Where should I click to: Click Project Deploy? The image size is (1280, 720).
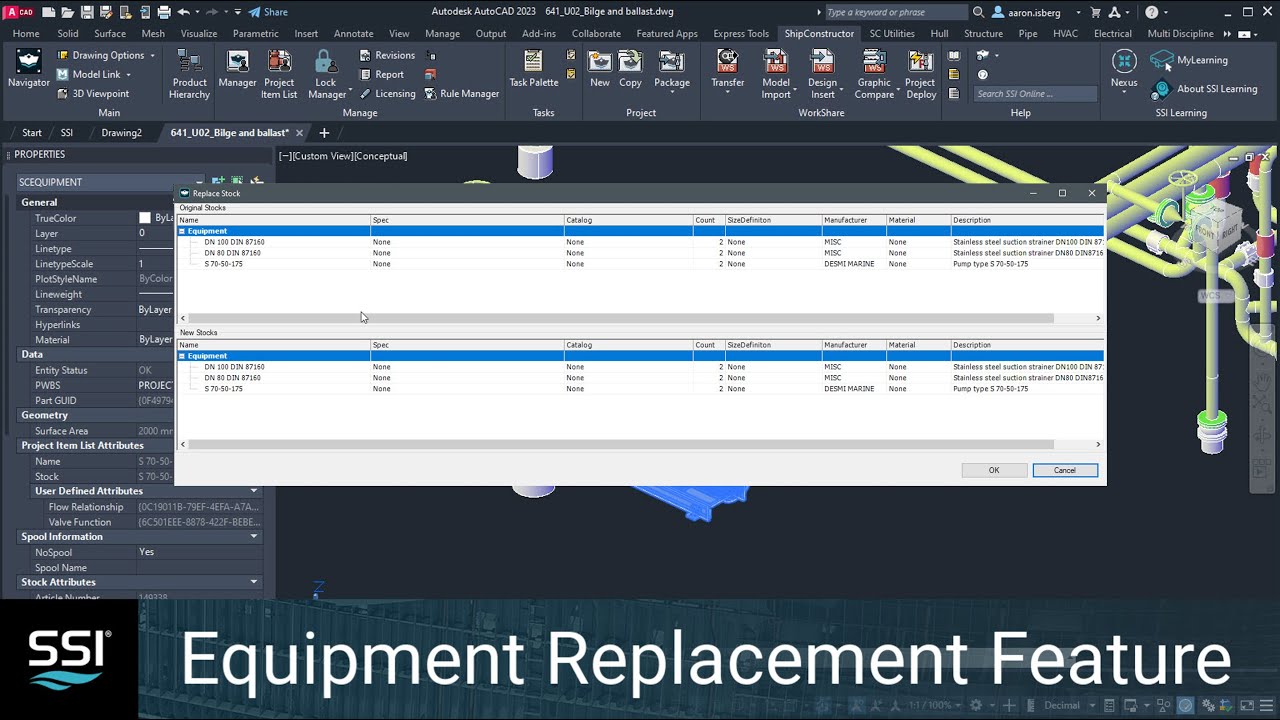pos(920,72)
